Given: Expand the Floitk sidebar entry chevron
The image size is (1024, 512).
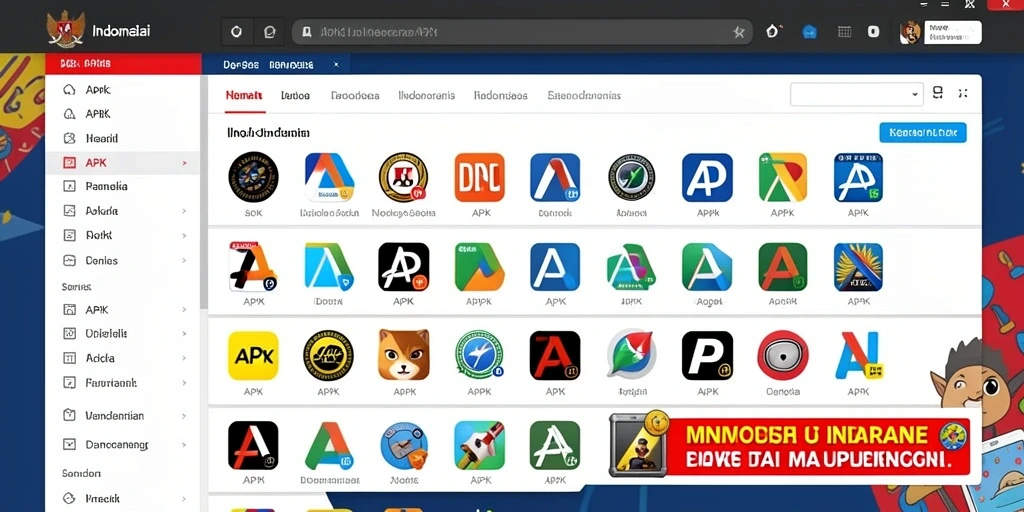Looking at the screenshot, I should pos(184,235).
